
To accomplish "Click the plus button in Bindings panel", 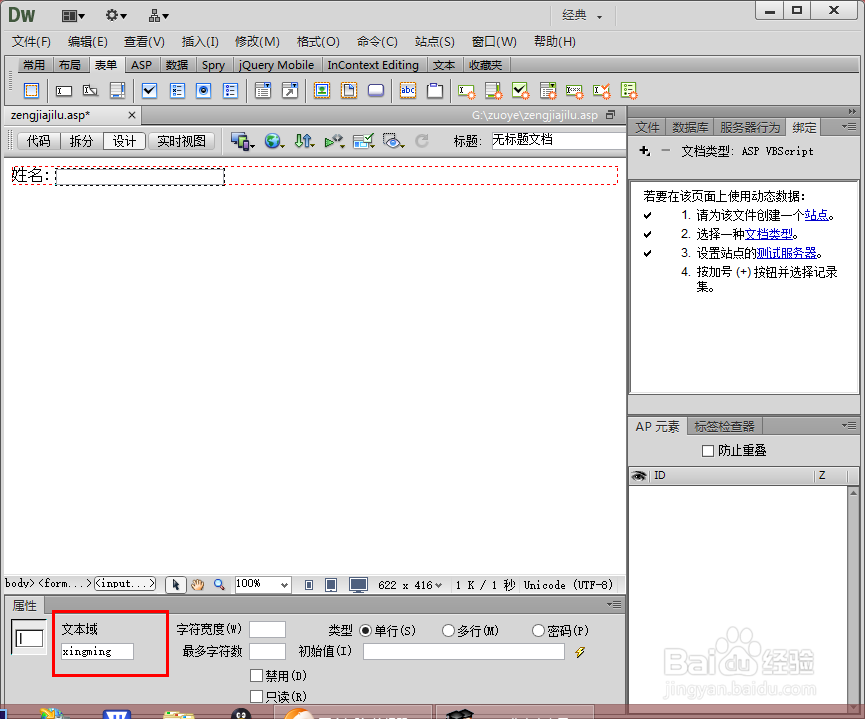I will pyautogui.click(x=644, y=151).
